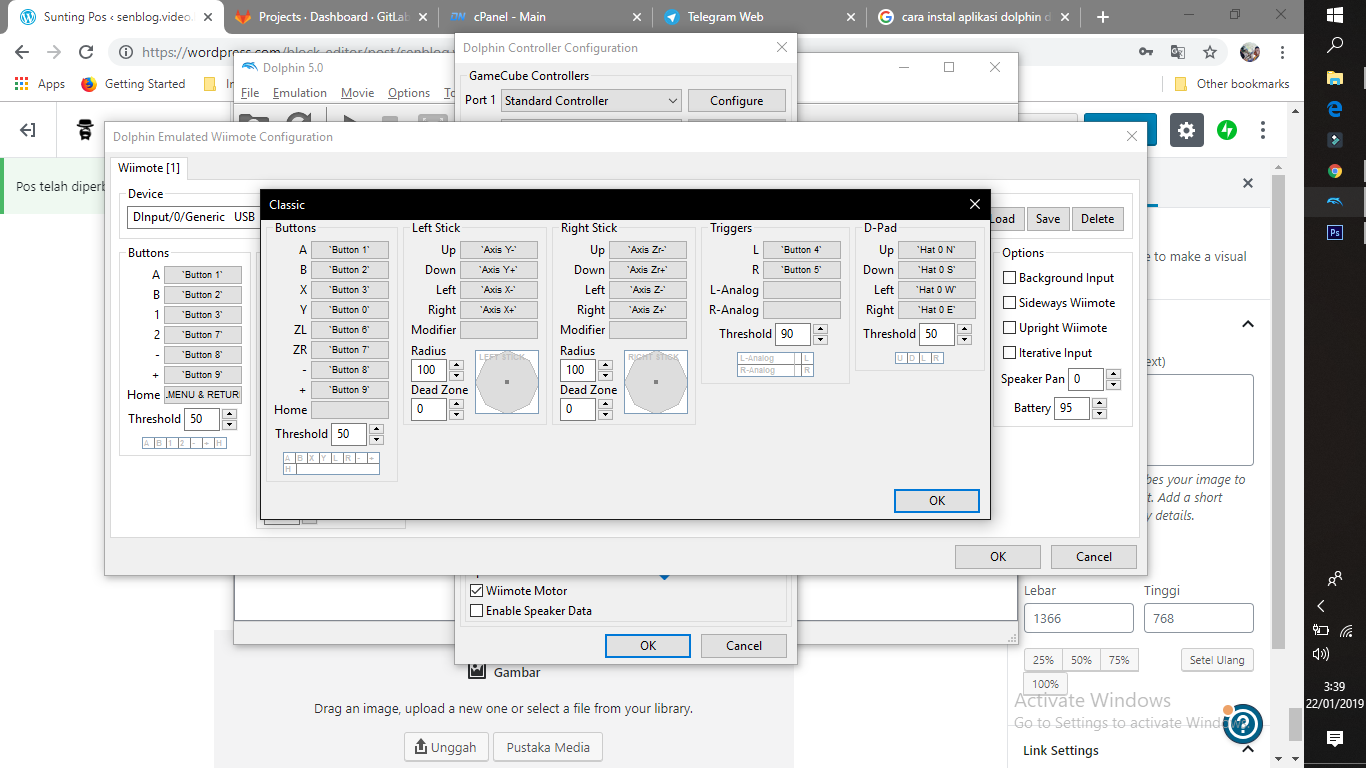Click the green Jetpack icon
Image resolution: width=1366 pixels, height=768 pixels.
[1226, 130]
